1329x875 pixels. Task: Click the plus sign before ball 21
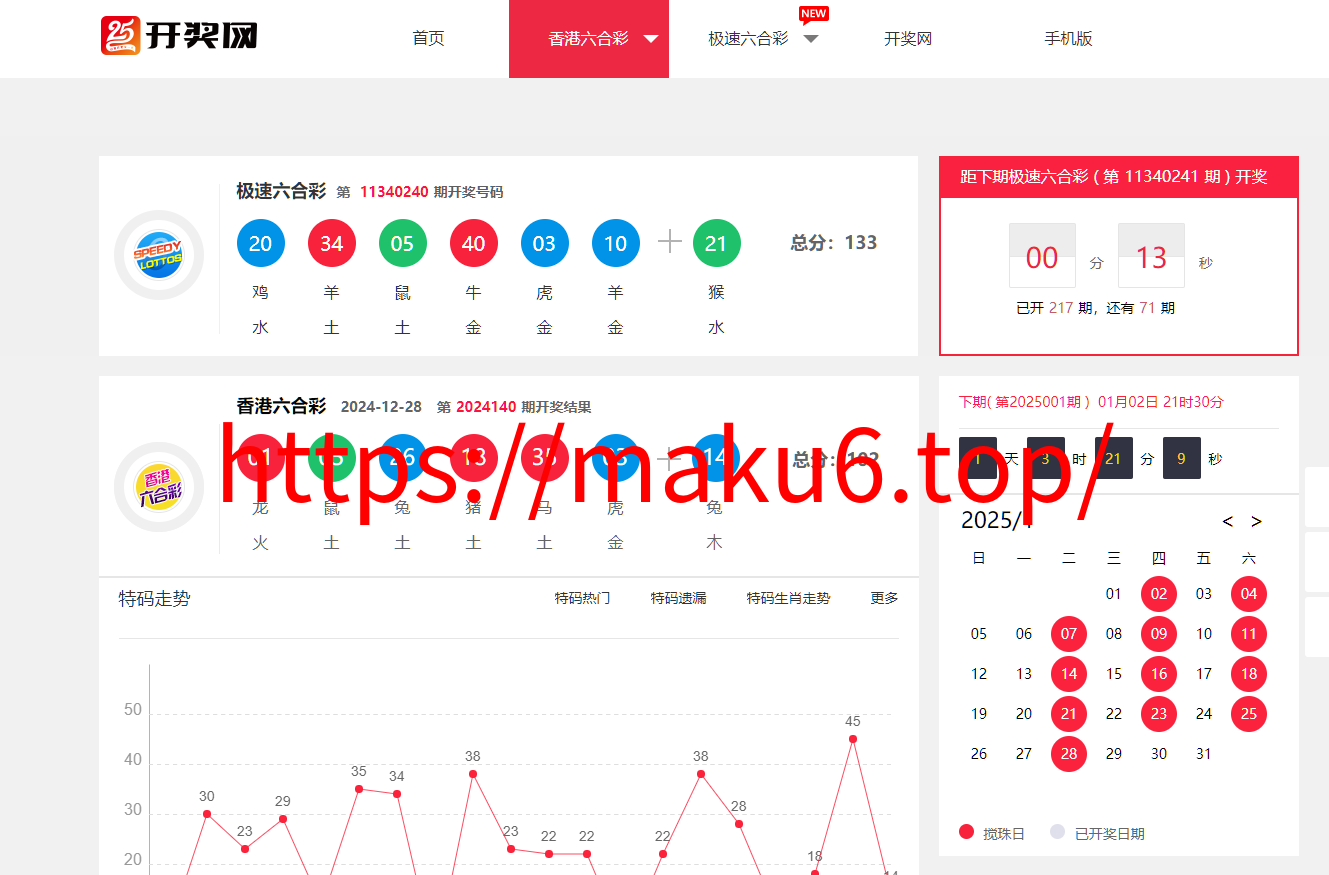(x=669, y=242)
